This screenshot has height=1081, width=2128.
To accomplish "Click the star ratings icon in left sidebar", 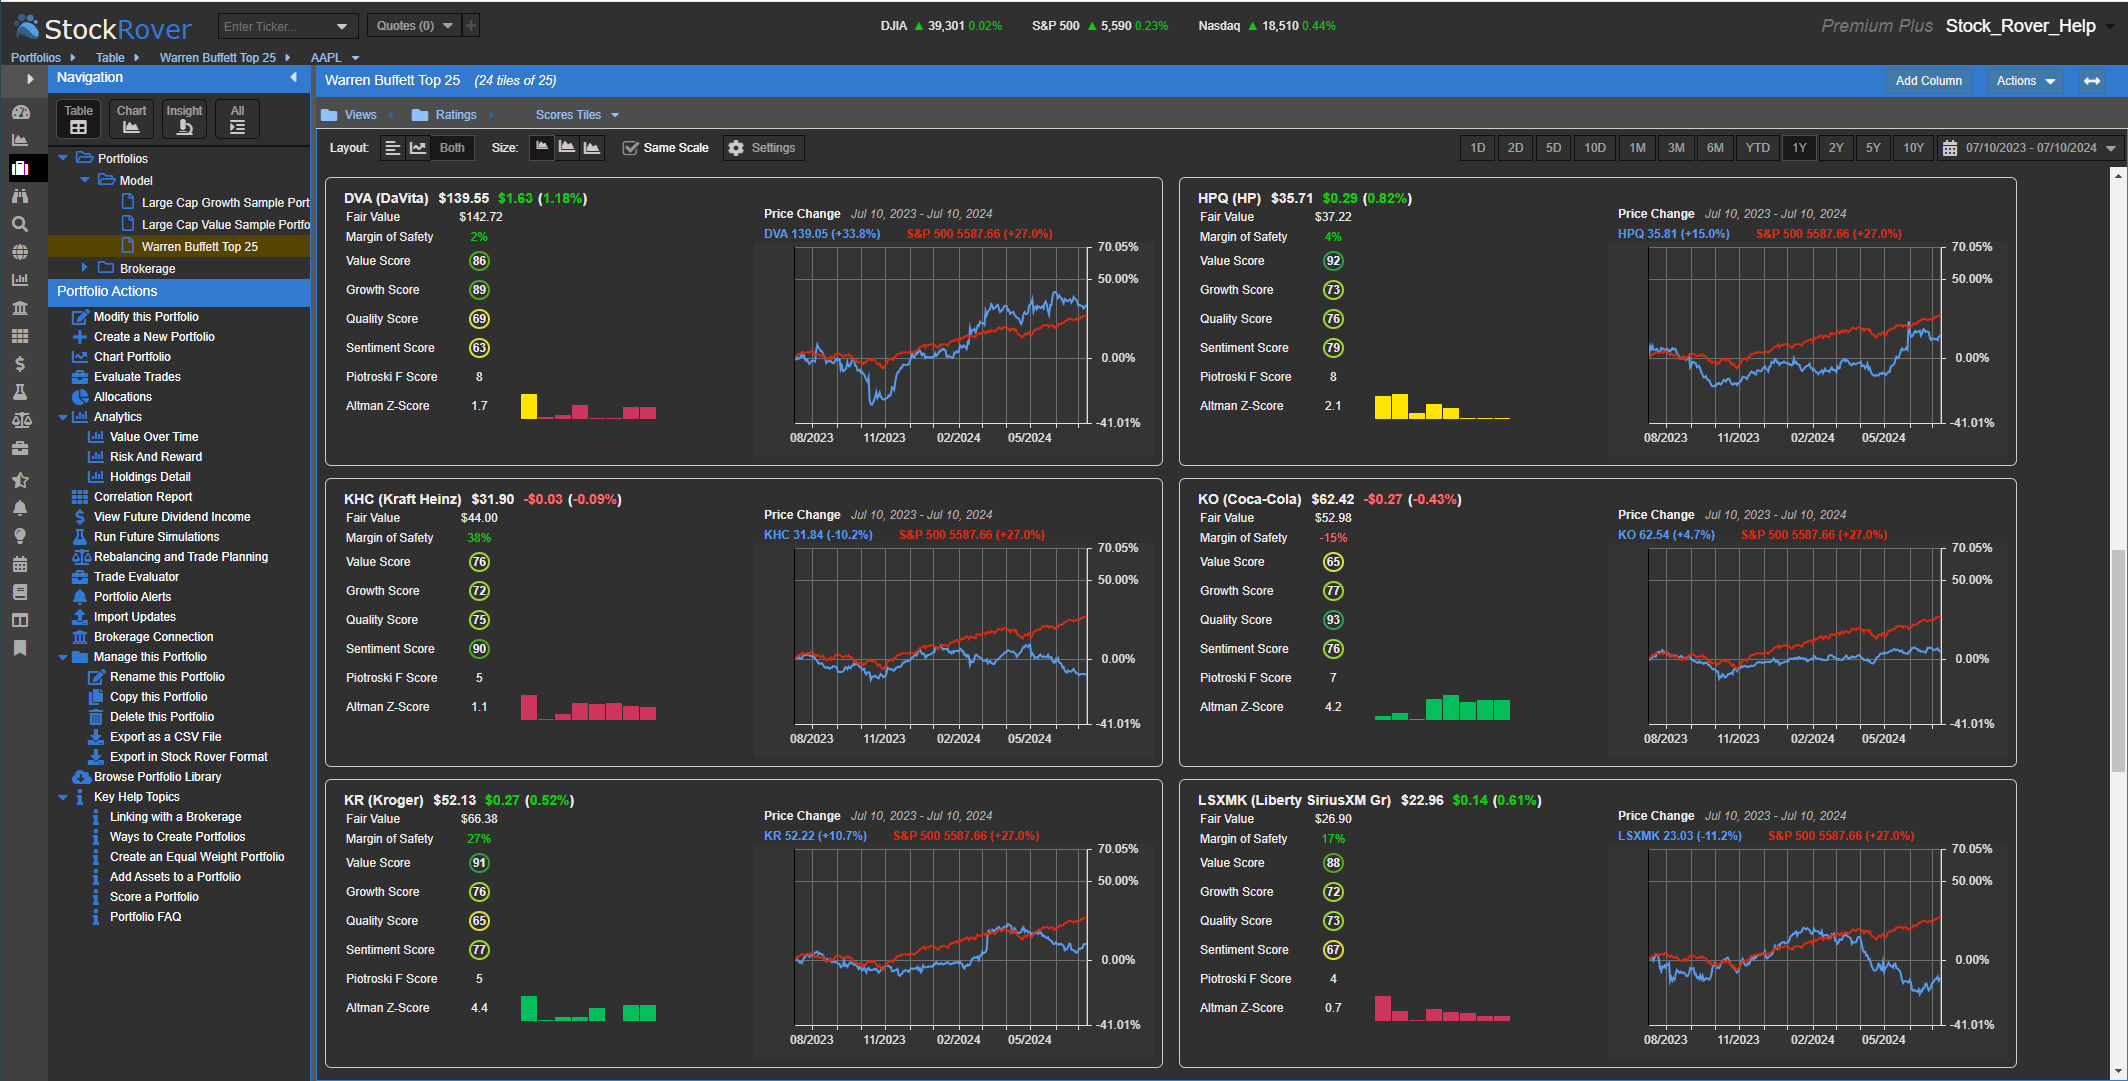I will coord(20,480).
